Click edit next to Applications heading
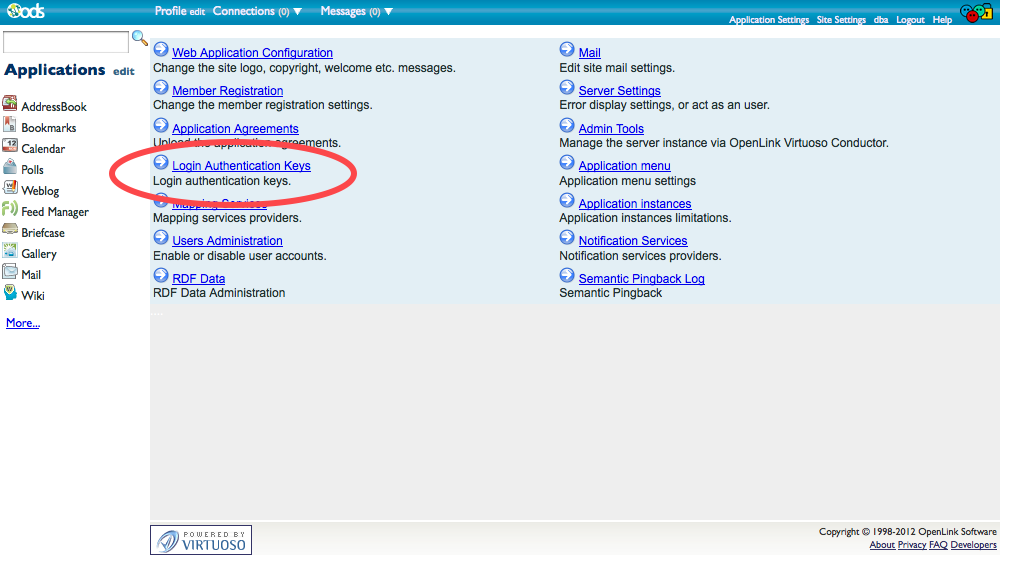Viewport: 1018px width, 575px height. click(x=123, y=71)
